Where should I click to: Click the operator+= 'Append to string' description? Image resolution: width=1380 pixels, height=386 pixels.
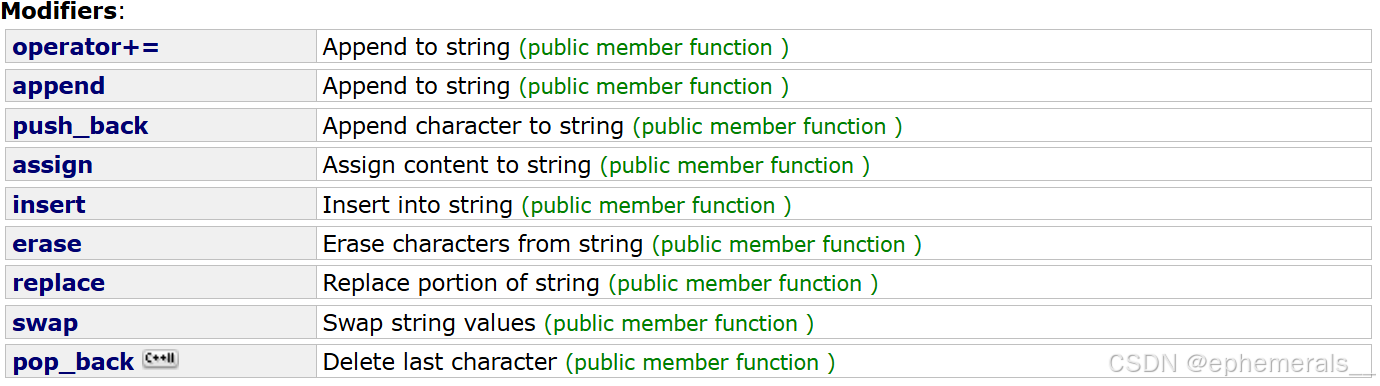(416, 47)
